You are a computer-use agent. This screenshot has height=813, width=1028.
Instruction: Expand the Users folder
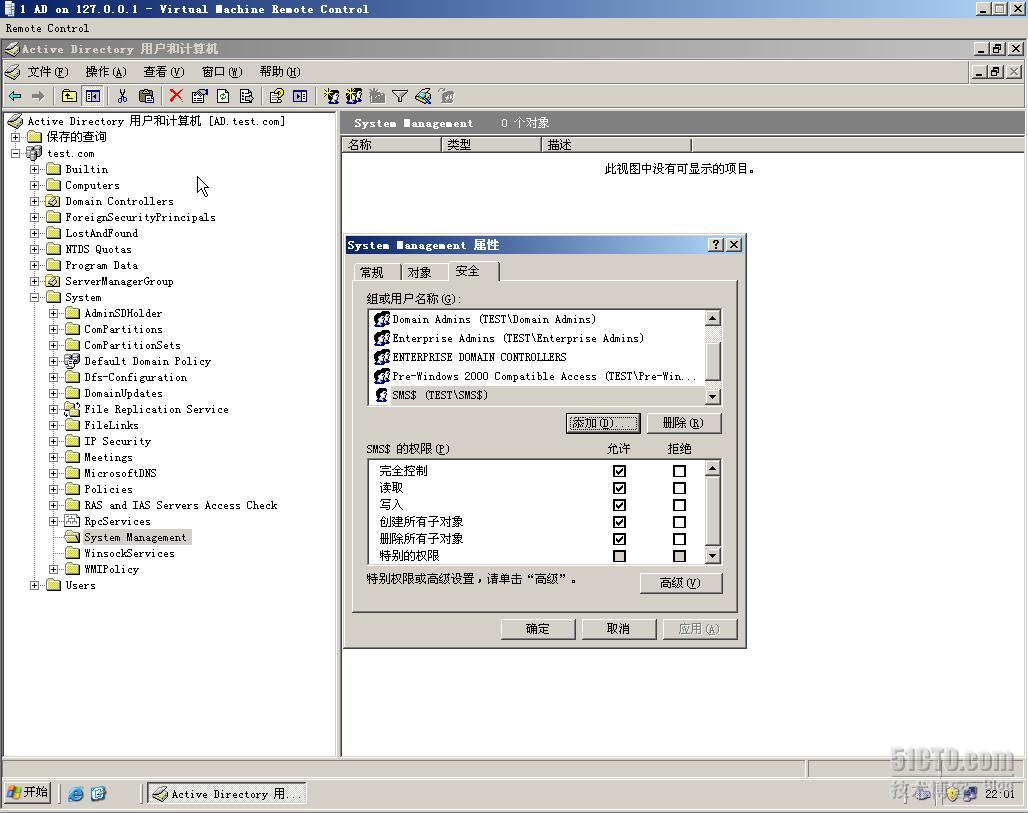34,585
